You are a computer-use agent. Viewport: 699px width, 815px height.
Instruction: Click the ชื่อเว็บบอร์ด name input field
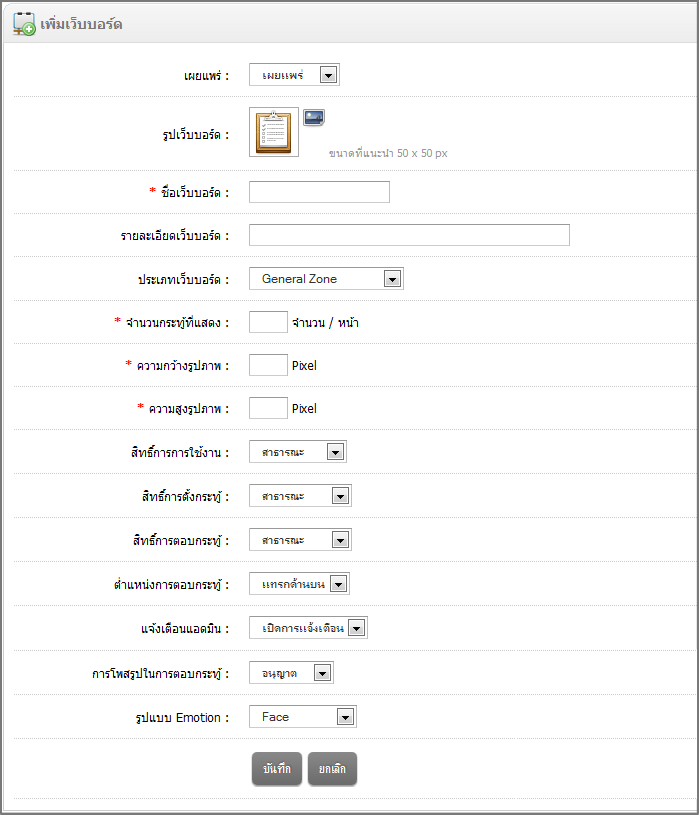coord(319,192)
